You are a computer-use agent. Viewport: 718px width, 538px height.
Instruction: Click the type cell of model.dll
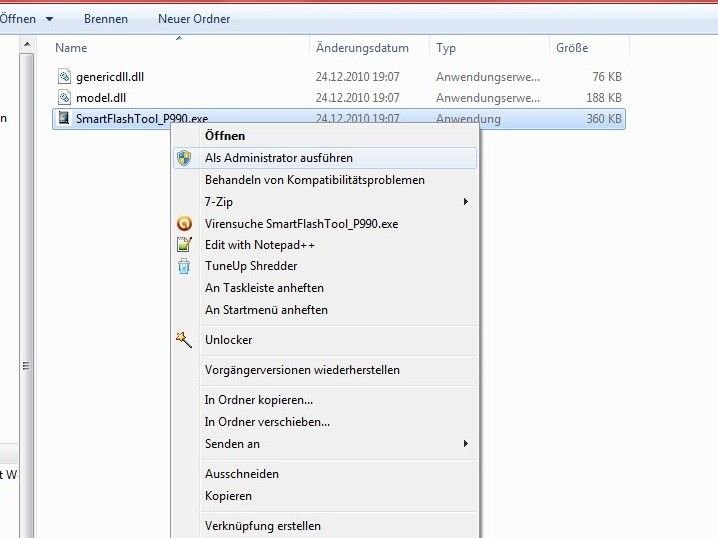pos(488,98)
